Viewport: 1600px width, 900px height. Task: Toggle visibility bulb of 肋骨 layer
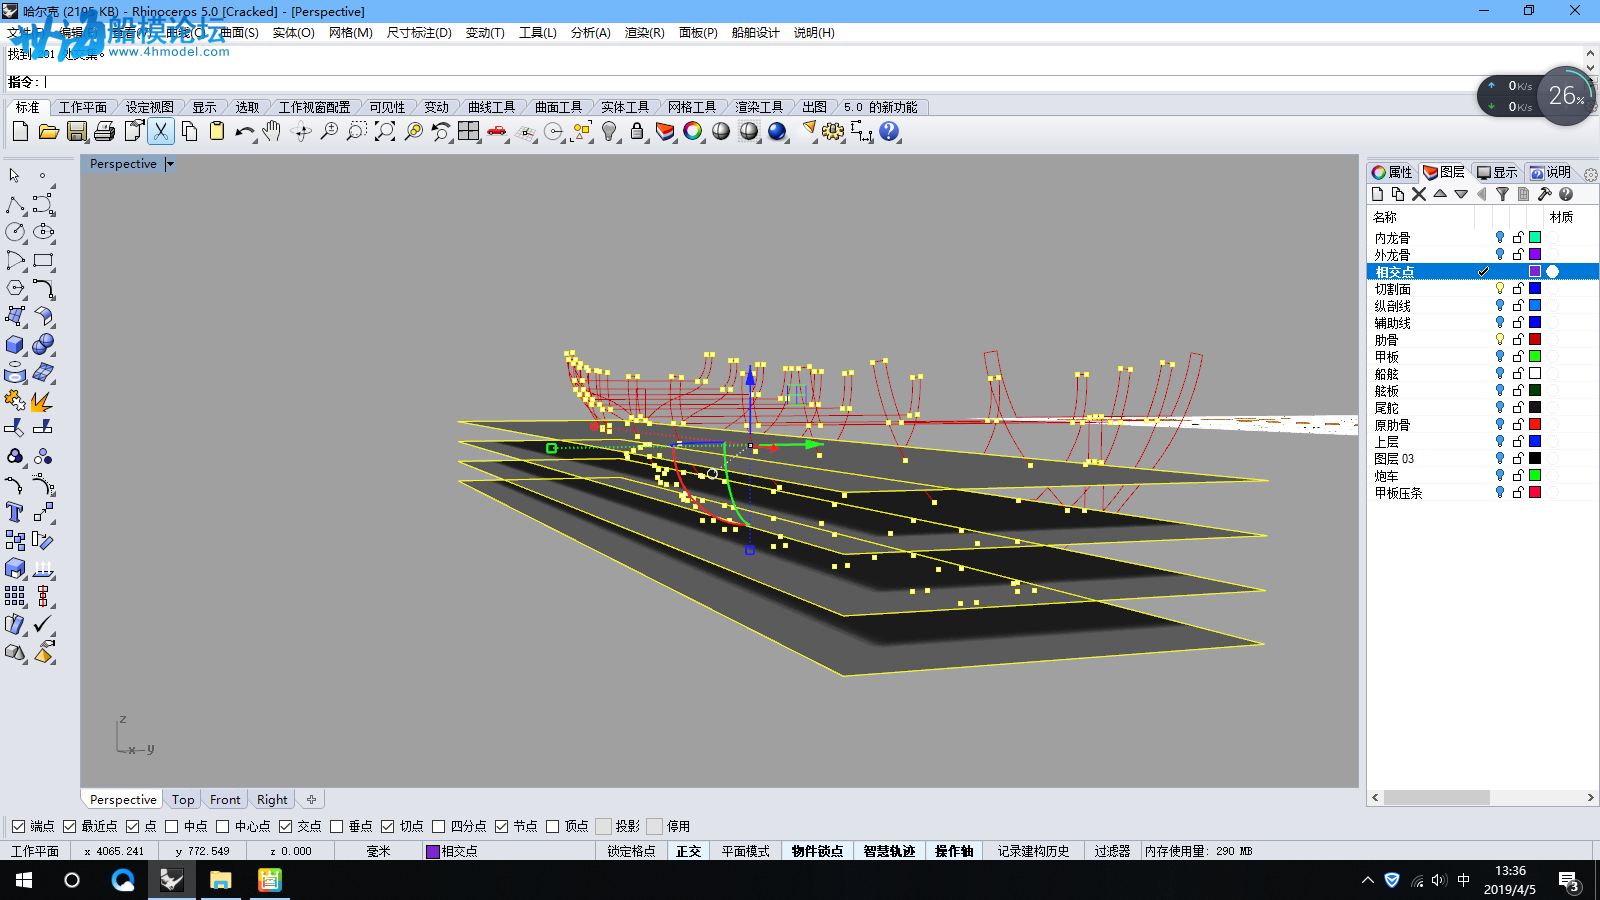coord(1499,339)
